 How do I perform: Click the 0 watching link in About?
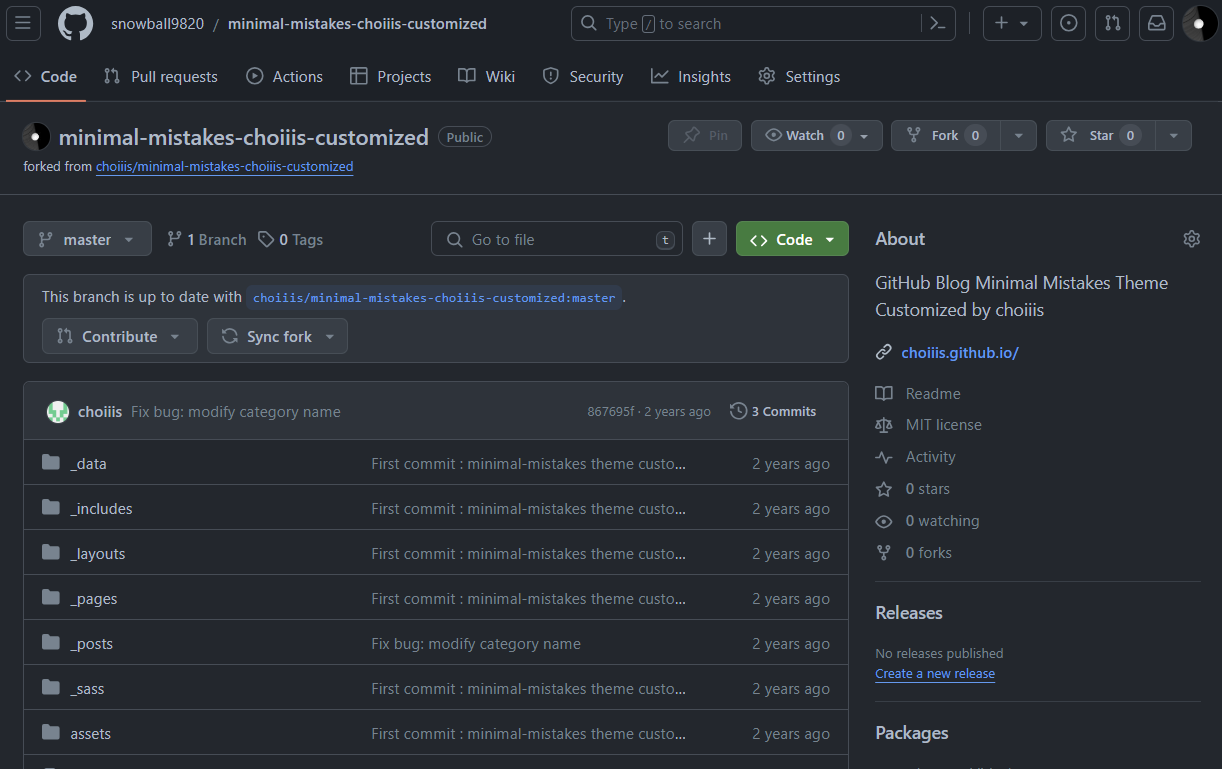927,521
